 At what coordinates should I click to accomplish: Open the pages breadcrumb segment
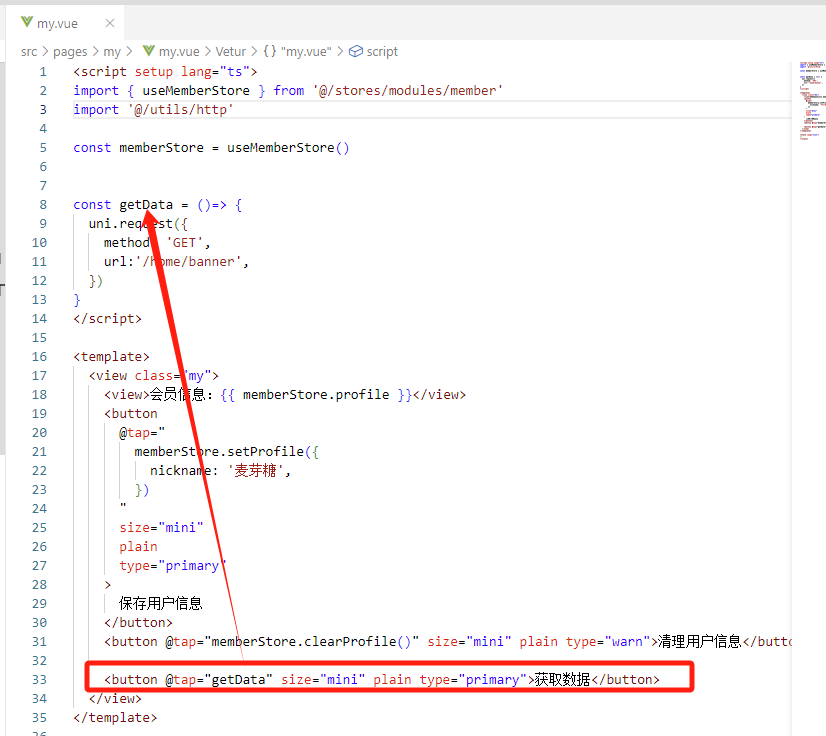tap(70, 52)
